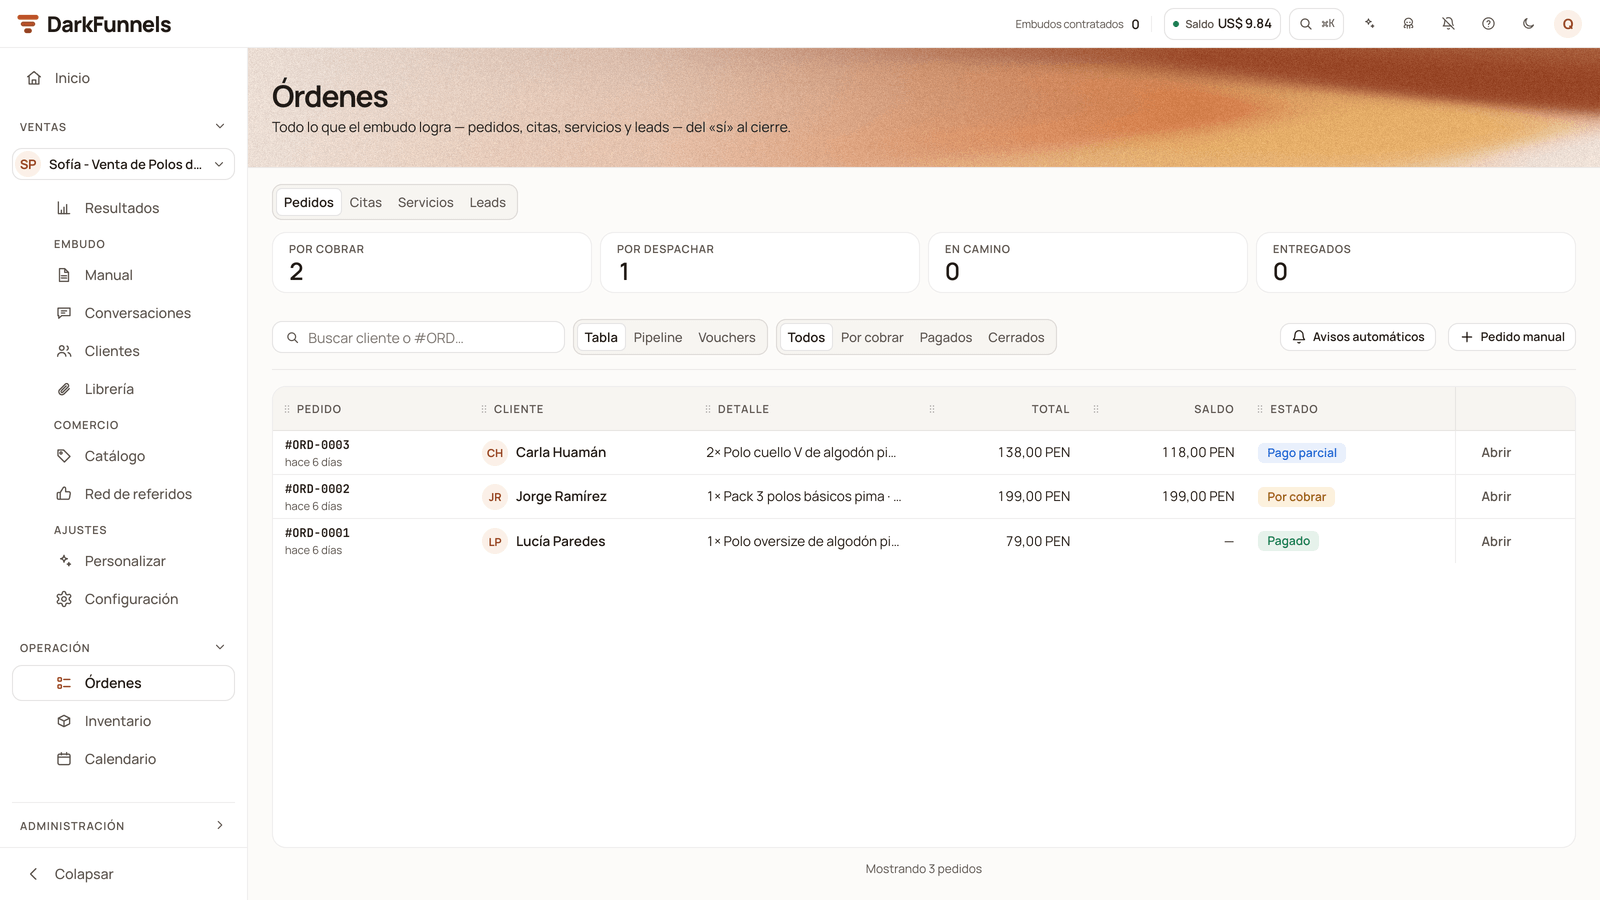
Task: Select Órdenes in the sidebar
Action: coord(123,683)
